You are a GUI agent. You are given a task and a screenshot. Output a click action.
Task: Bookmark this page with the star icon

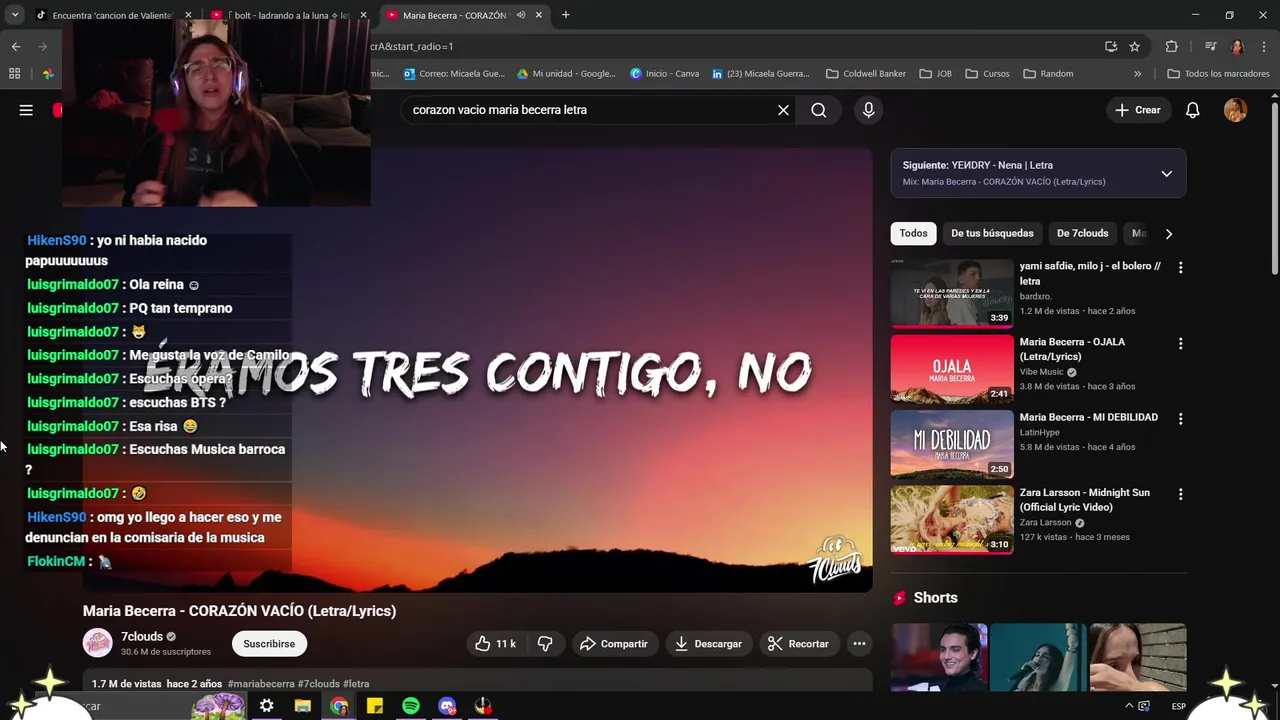(1134, 46)
